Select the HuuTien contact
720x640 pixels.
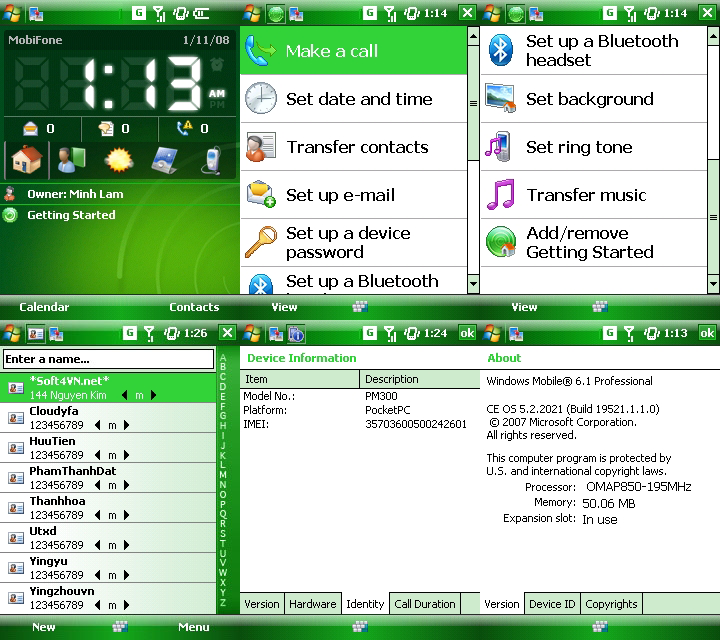[108, 448]
